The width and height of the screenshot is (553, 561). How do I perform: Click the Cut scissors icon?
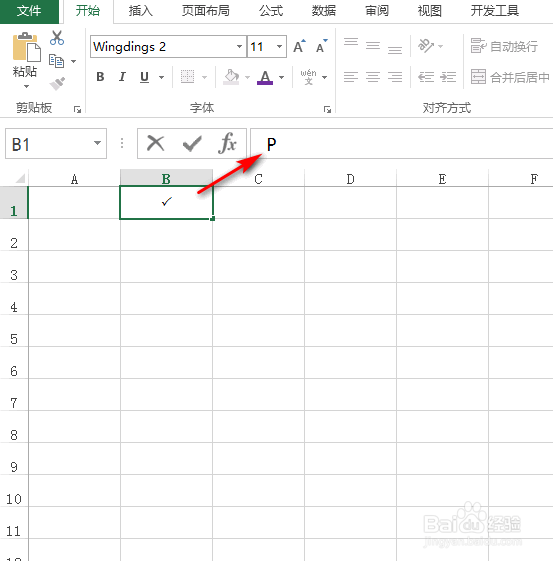(57, 38)
